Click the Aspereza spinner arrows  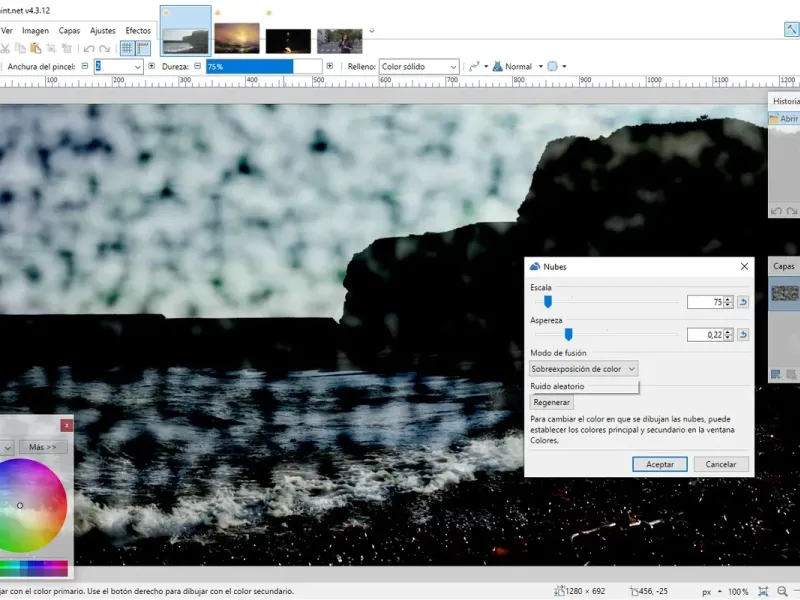click(728, 335)
